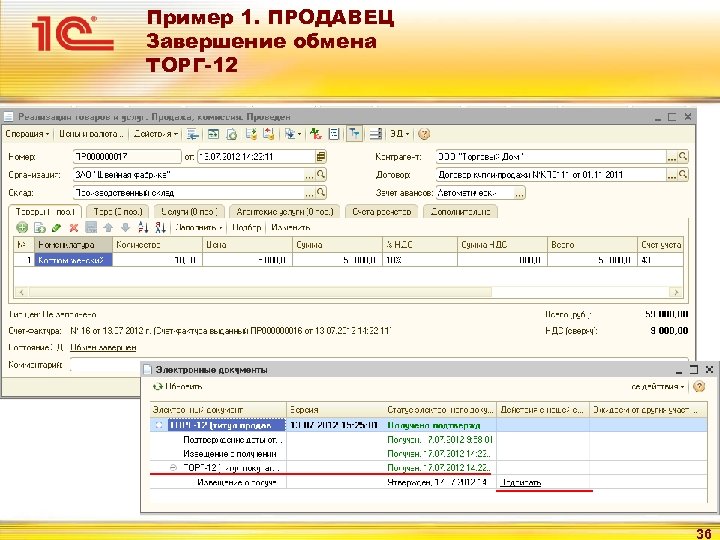
Task: Switch to the Агентские услуги tab
Action: tap(284, 212)
